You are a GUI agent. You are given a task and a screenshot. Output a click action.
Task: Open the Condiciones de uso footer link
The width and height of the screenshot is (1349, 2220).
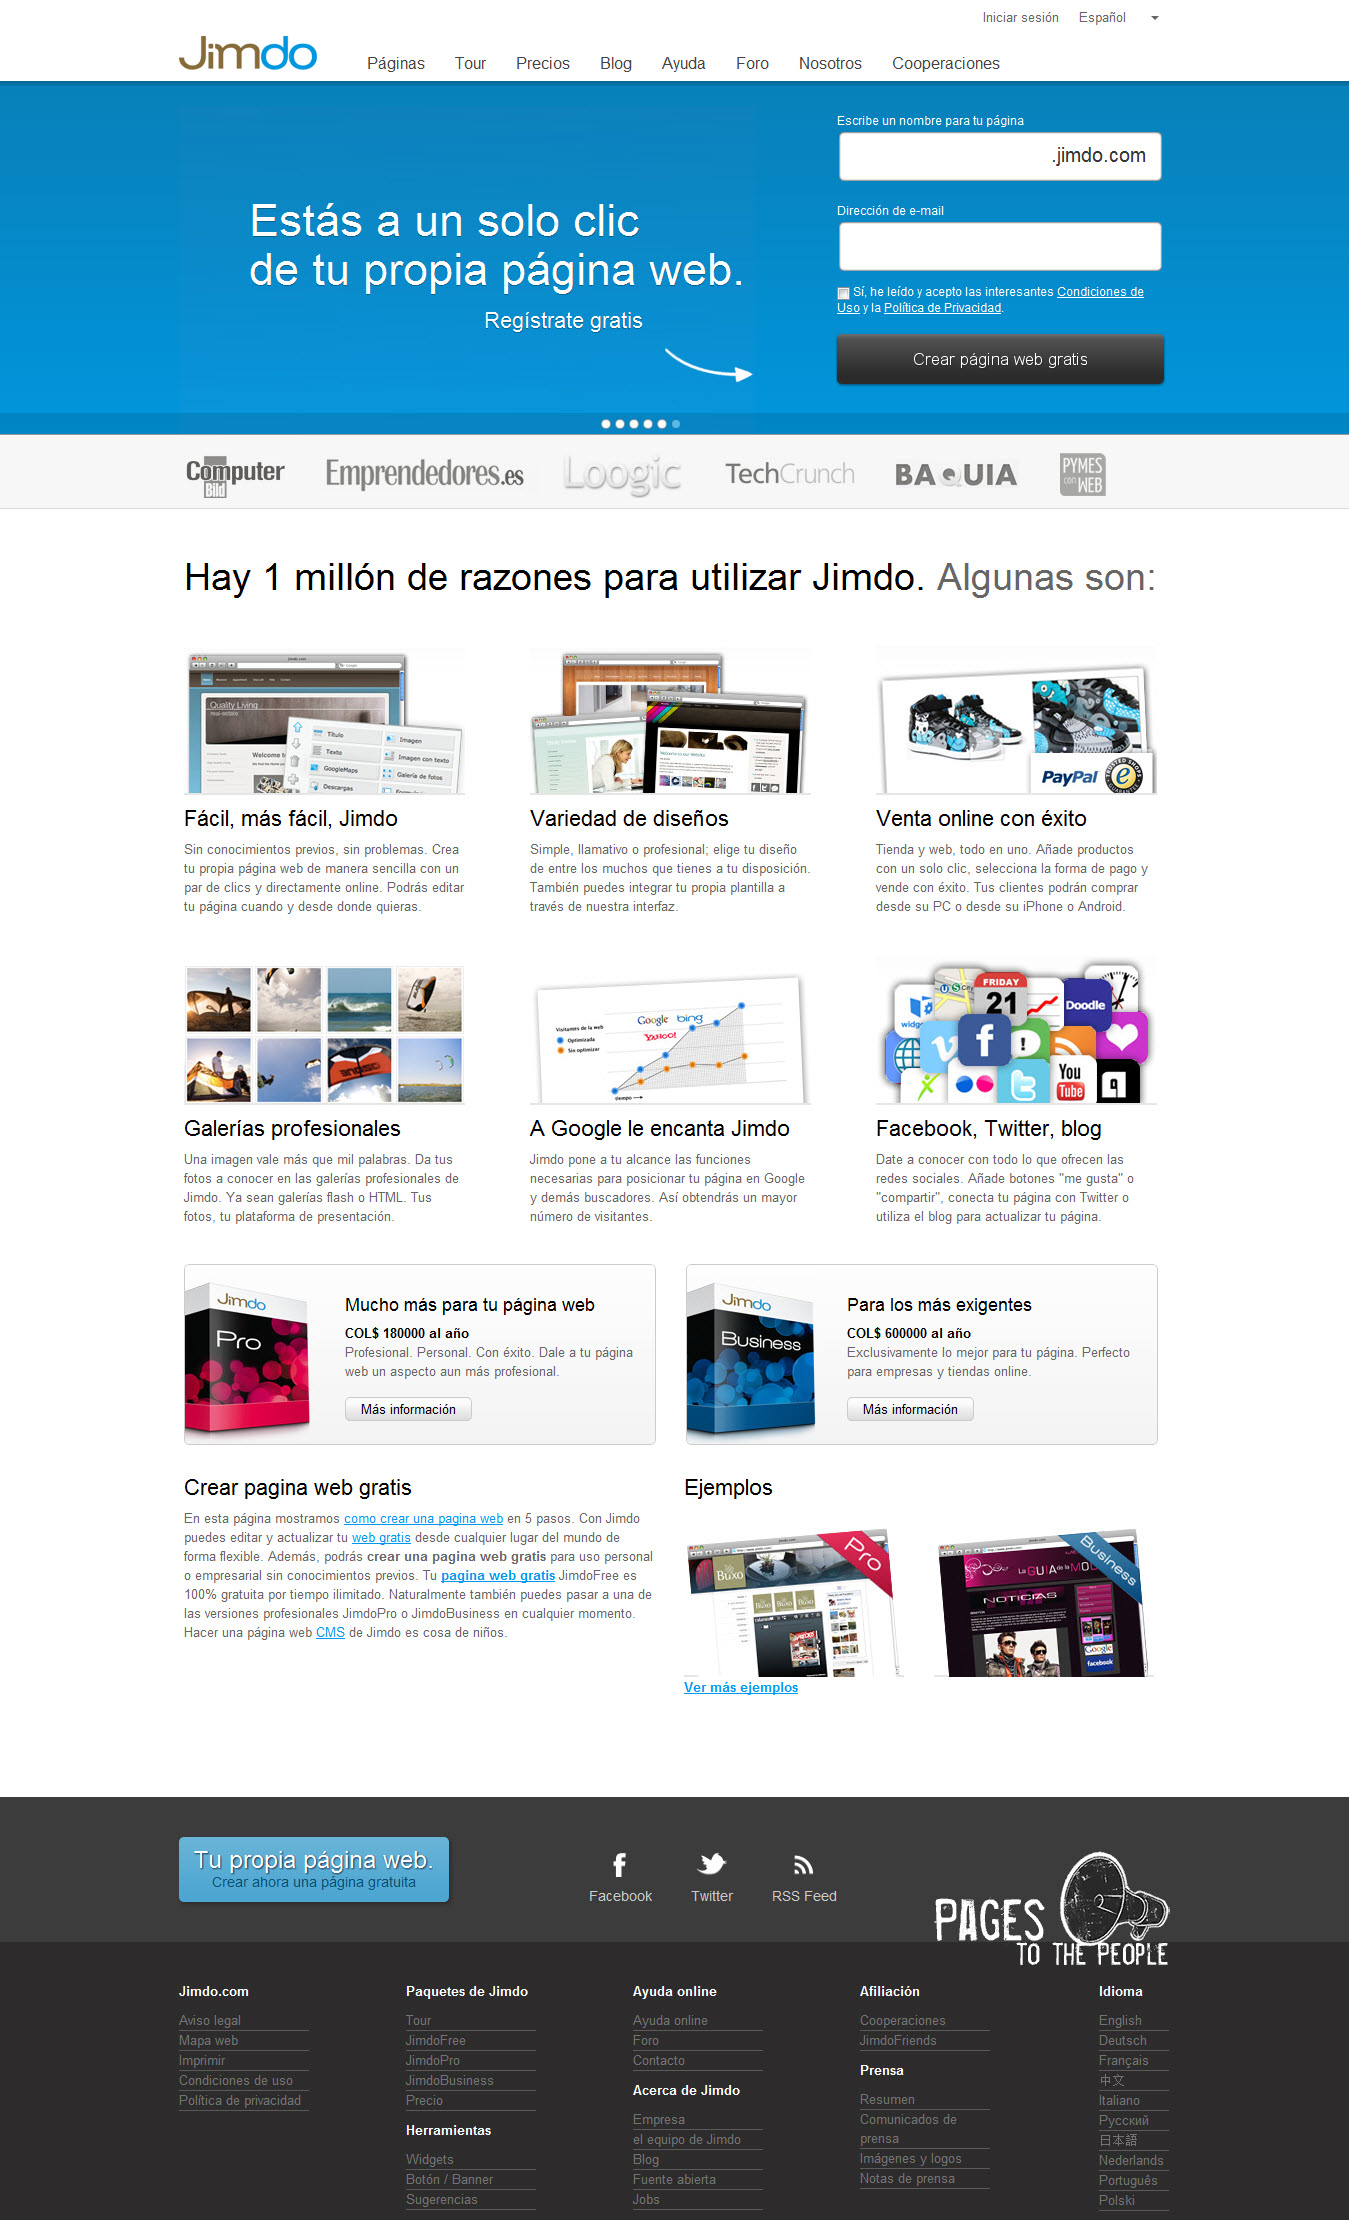click(236, 2080)
